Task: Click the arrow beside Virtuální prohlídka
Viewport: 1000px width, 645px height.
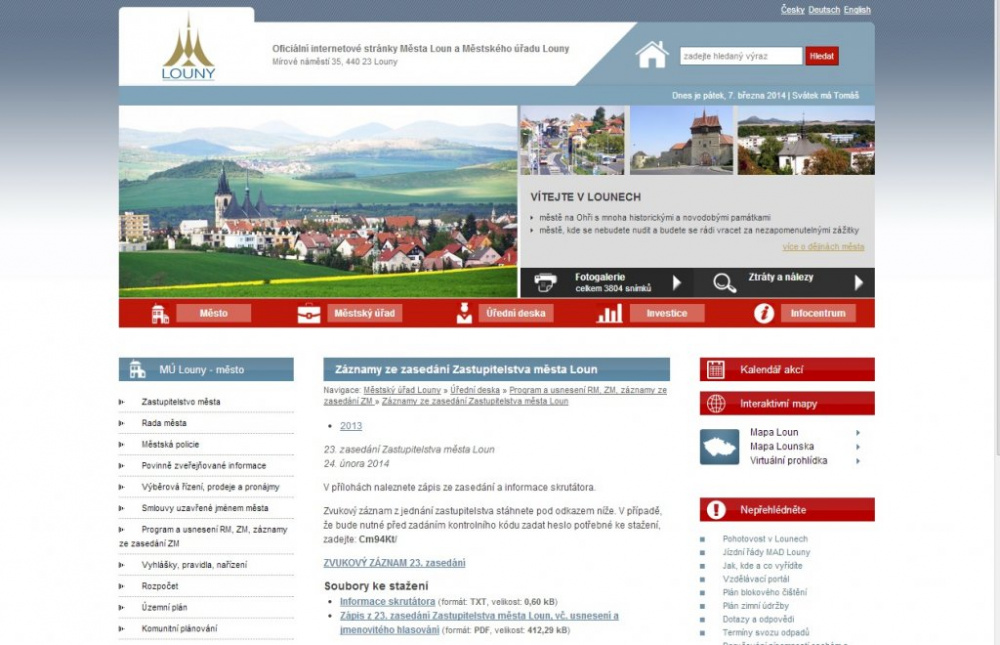Action: coord(858,461)
